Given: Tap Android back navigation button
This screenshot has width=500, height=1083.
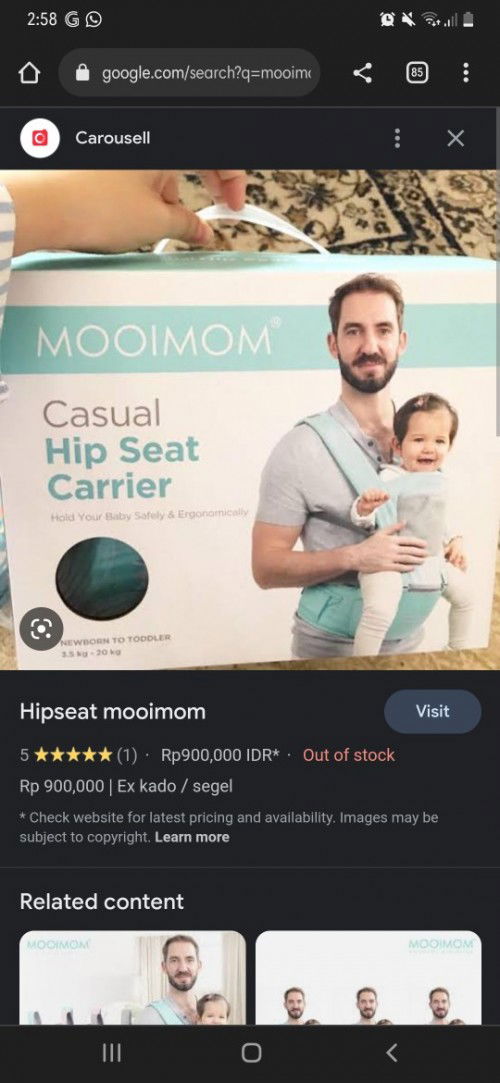Looking at the screenshot, I should click(391, 1053).
